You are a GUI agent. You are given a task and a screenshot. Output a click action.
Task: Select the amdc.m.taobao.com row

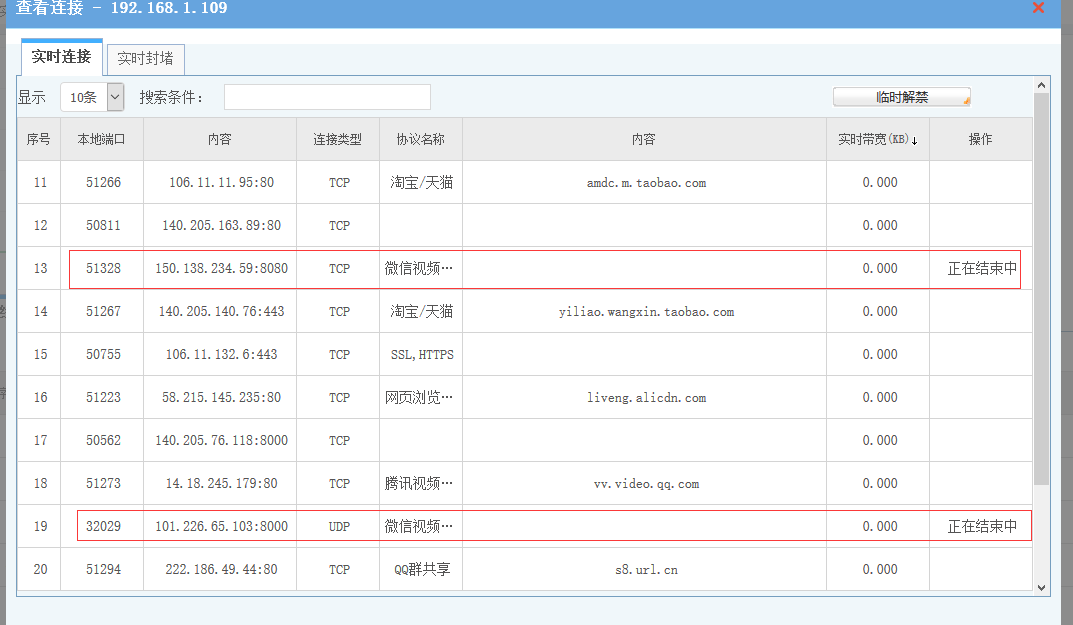pyautogui.click(x=646, y=183)
